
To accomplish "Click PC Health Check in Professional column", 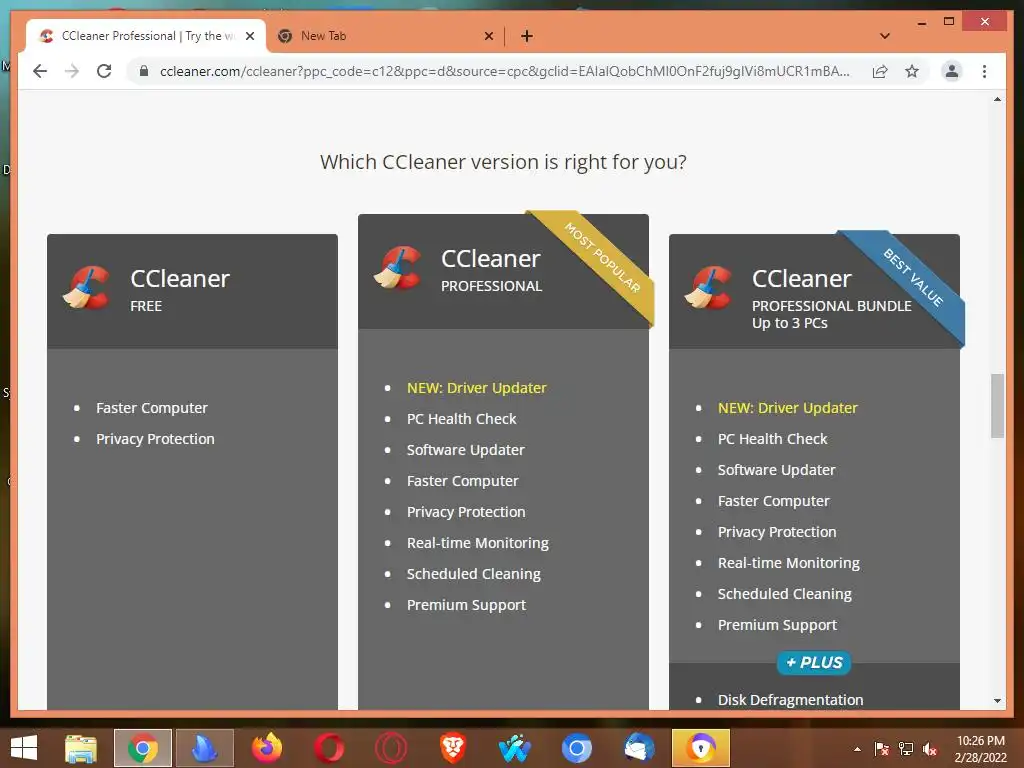I will [x=462, y=419].
